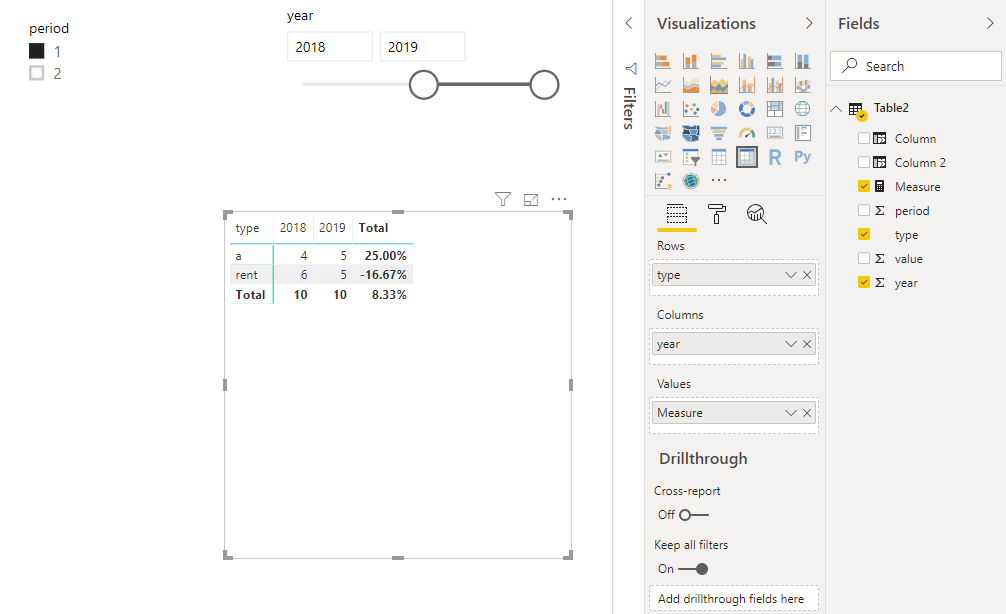This screenshot has width=1006, height=614.
Task: Select the Scatter chart visual
Action: point(691,109)
